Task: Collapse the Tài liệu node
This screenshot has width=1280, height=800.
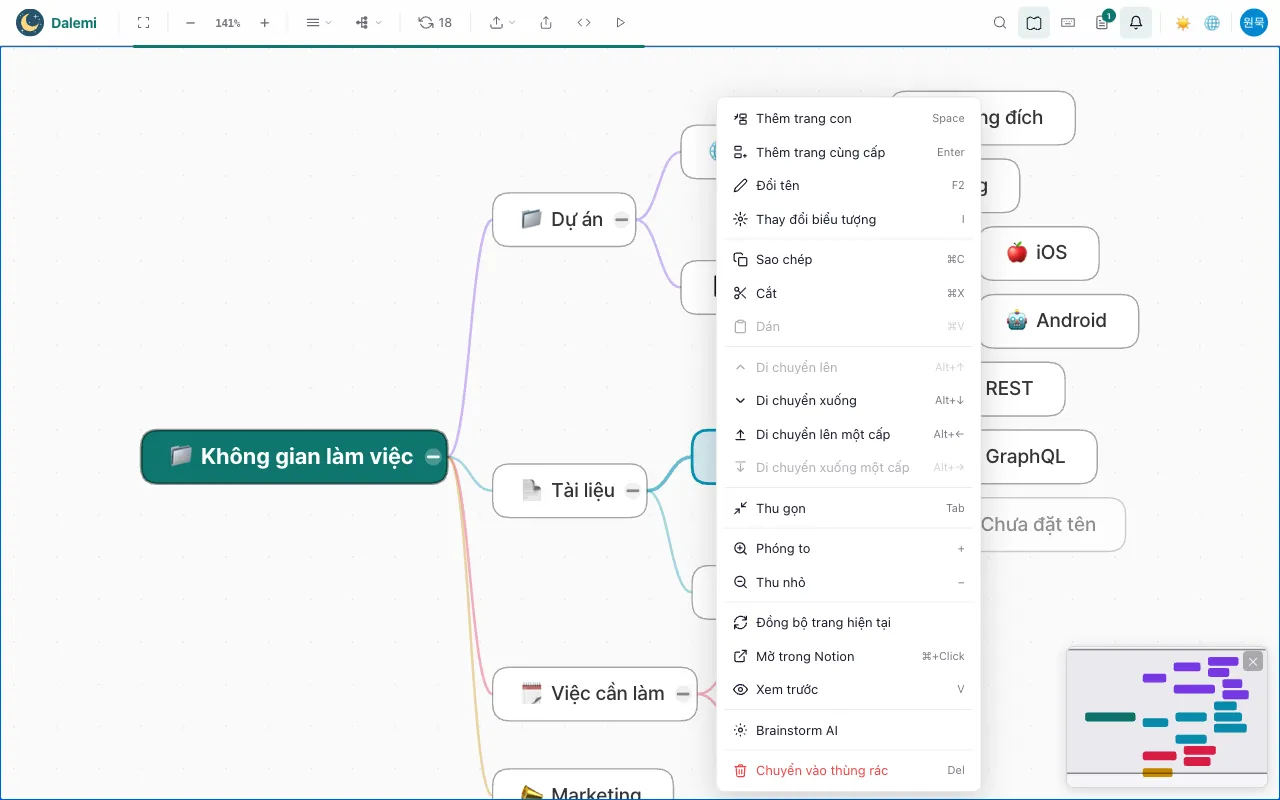Action: (x=633, y=490)
